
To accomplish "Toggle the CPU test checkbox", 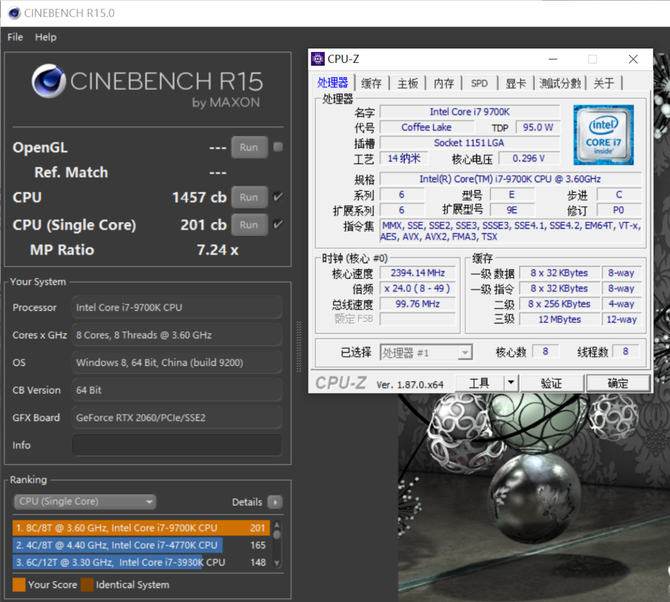I will pyautogui.click(x=278, y=197).
